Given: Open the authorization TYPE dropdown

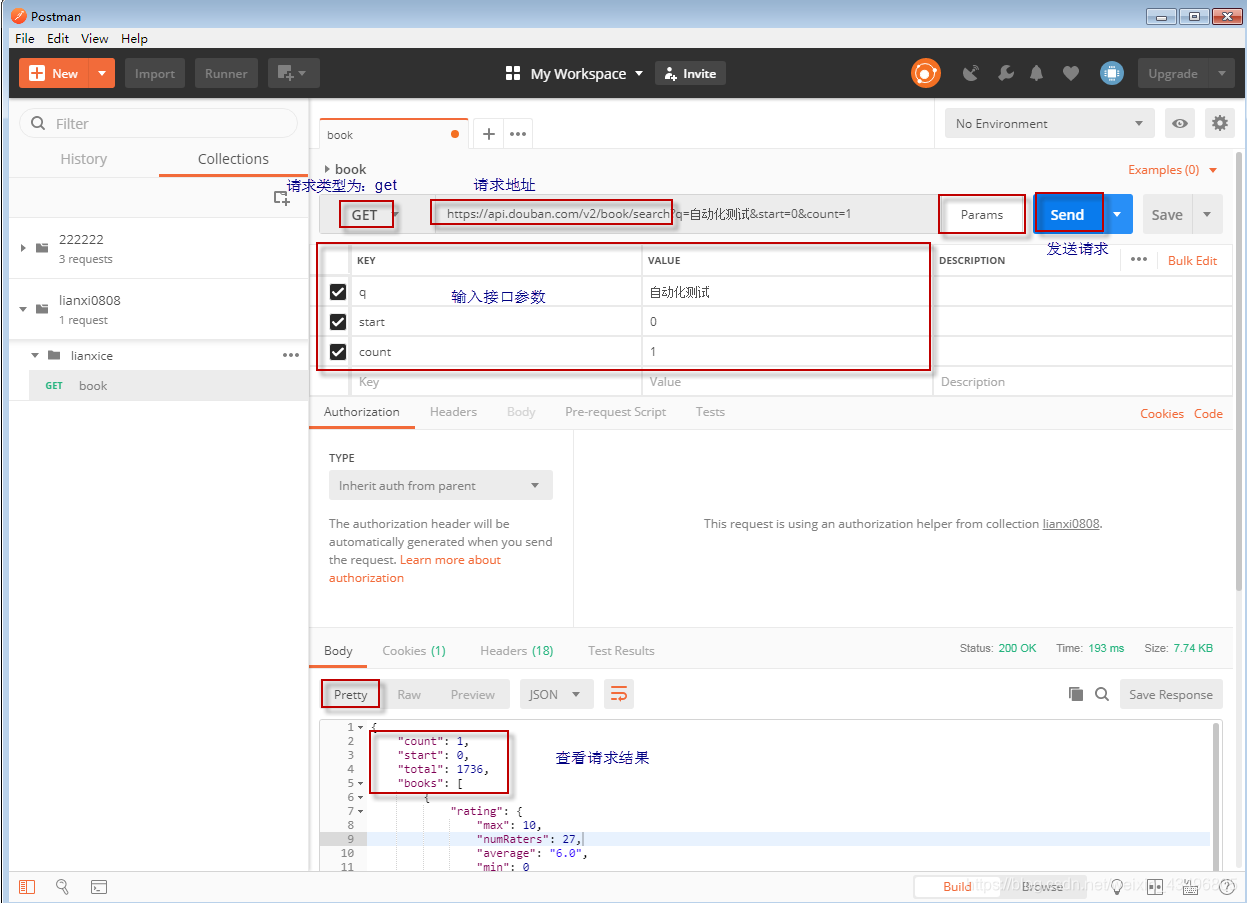Looking at the screenshot, I should click(x=440, y=485).
